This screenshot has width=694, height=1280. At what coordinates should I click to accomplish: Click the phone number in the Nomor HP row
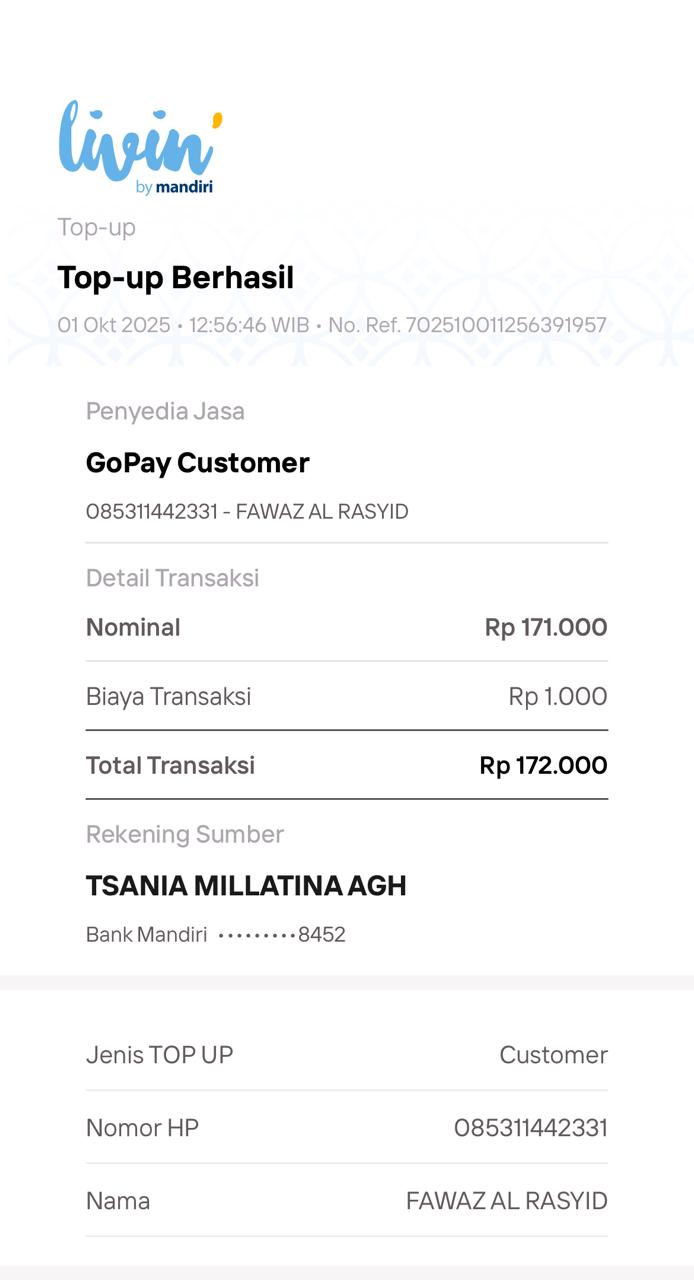pos(530,1128)
